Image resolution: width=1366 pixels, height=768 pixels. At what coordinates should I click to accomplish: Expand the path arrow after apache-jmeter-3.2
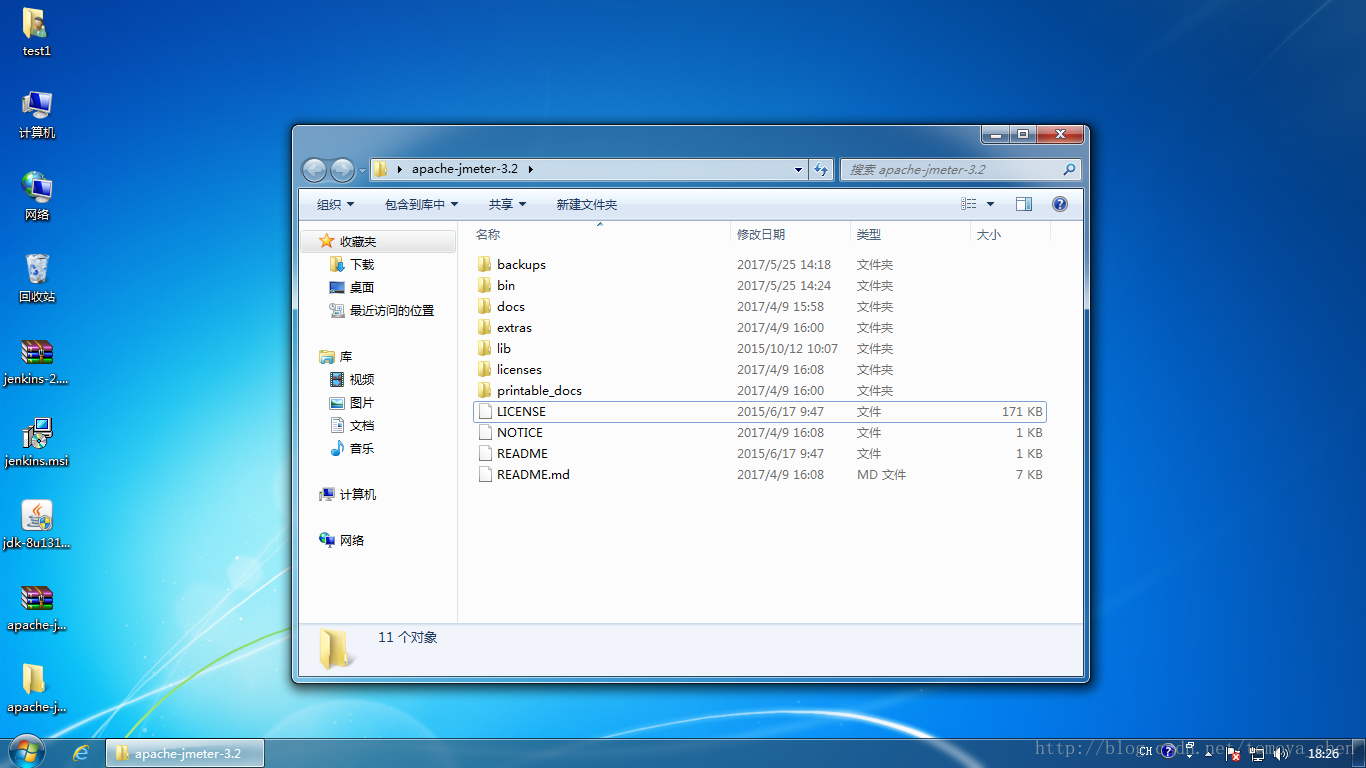tap(531, 169)
